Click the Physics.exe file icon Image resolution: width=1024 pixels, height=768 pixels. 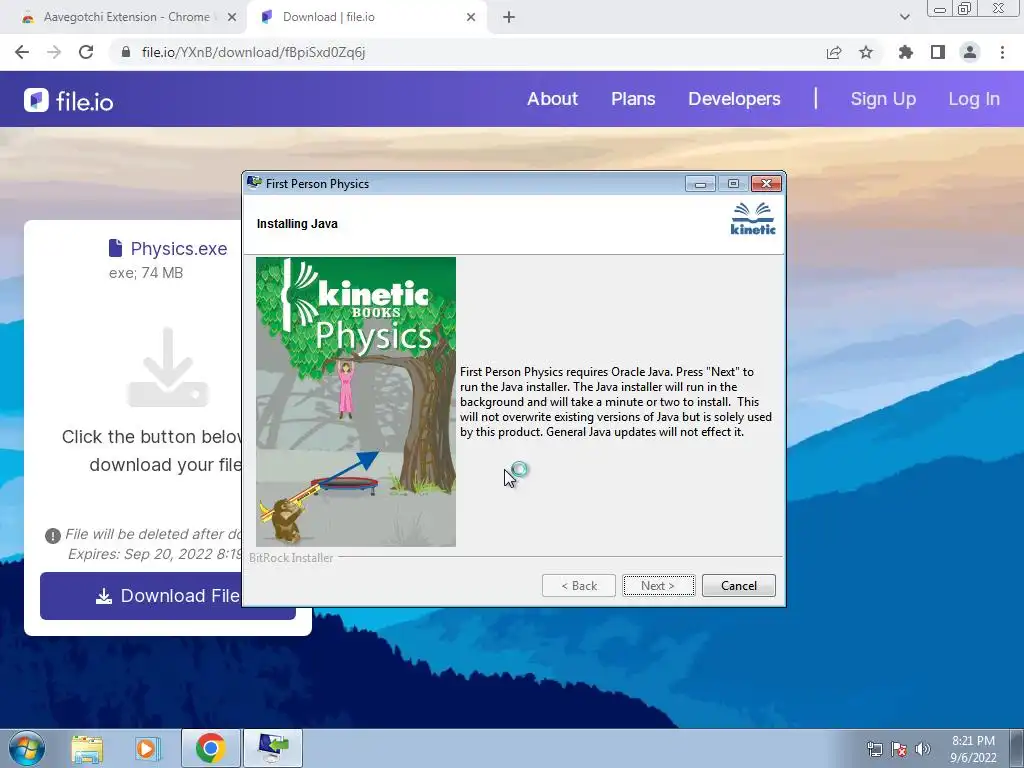(x=116, y=248)
